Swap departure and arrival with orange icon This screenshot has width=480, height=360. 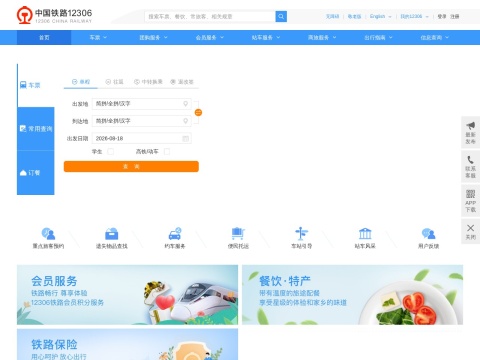198,113
